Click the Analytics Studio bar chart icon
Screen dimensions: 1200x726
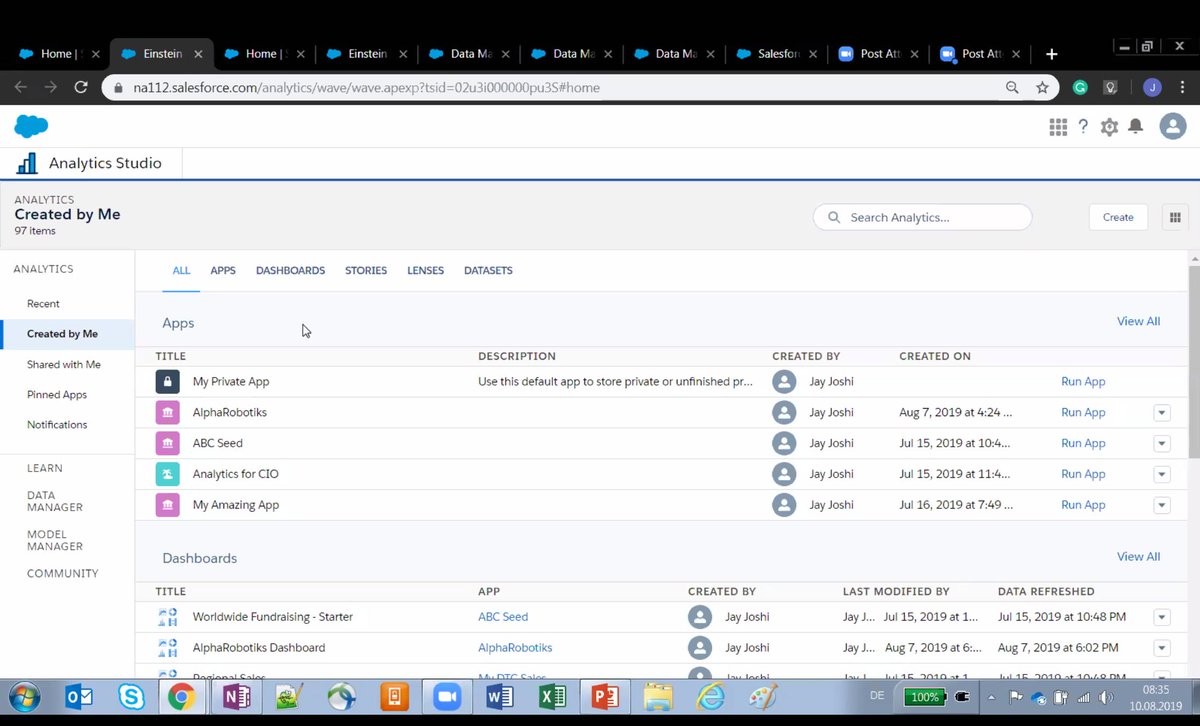(27, 163)
